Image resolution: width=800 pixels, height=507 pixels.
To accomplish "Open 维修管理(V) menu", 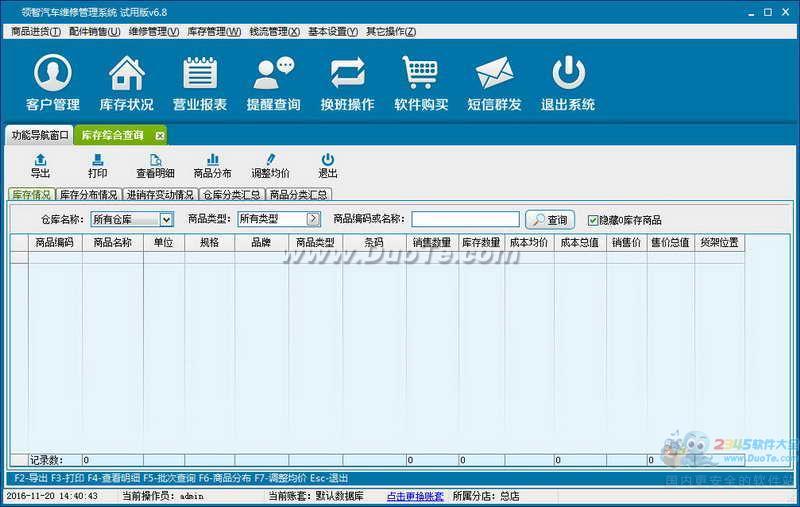I will tap(154, 32).
